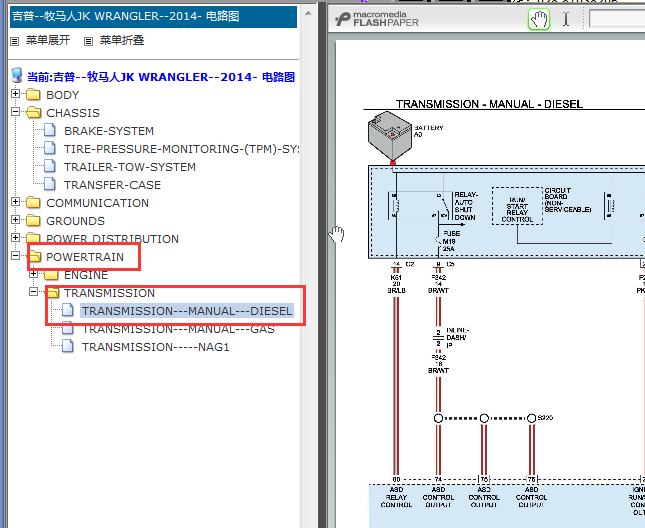Click the COMMUNICATION folder icon
645x528 pixels.
point(33,203)
